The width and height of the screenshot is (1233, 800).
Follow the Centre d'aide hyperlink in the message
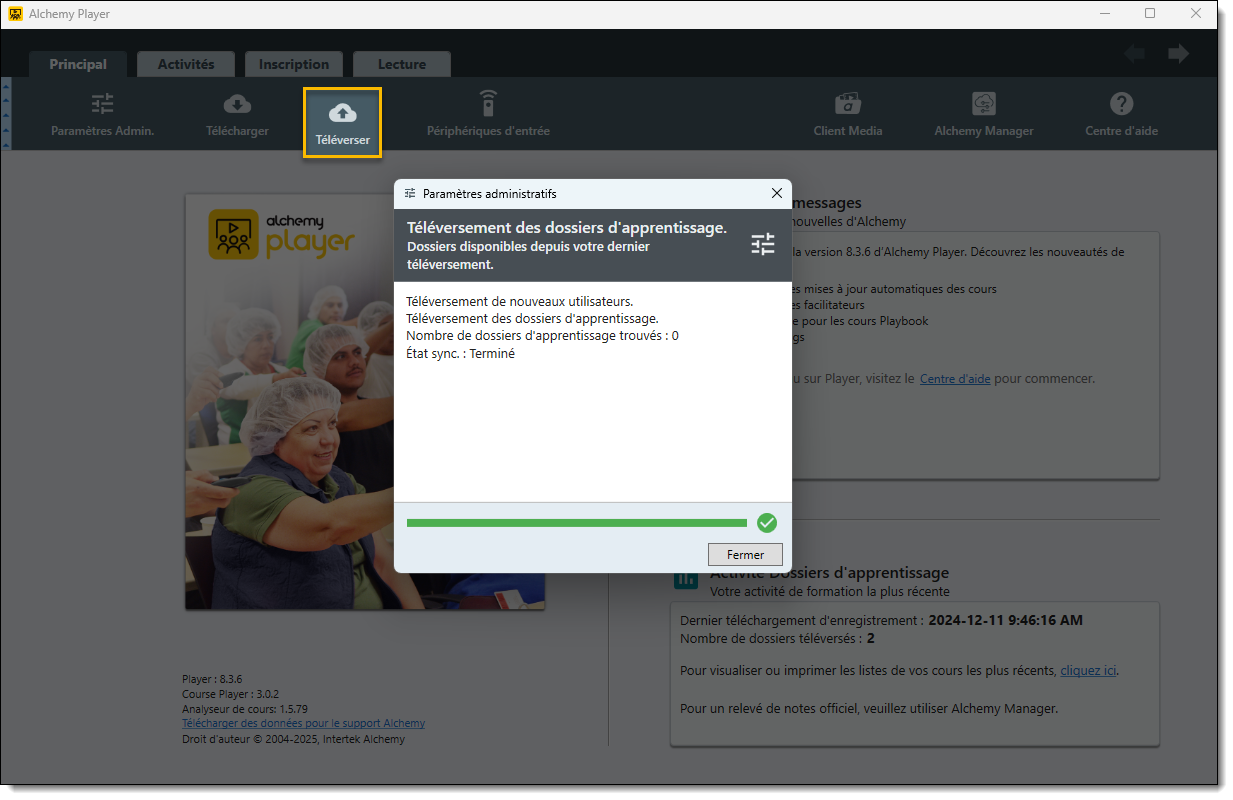click(955, 379)
